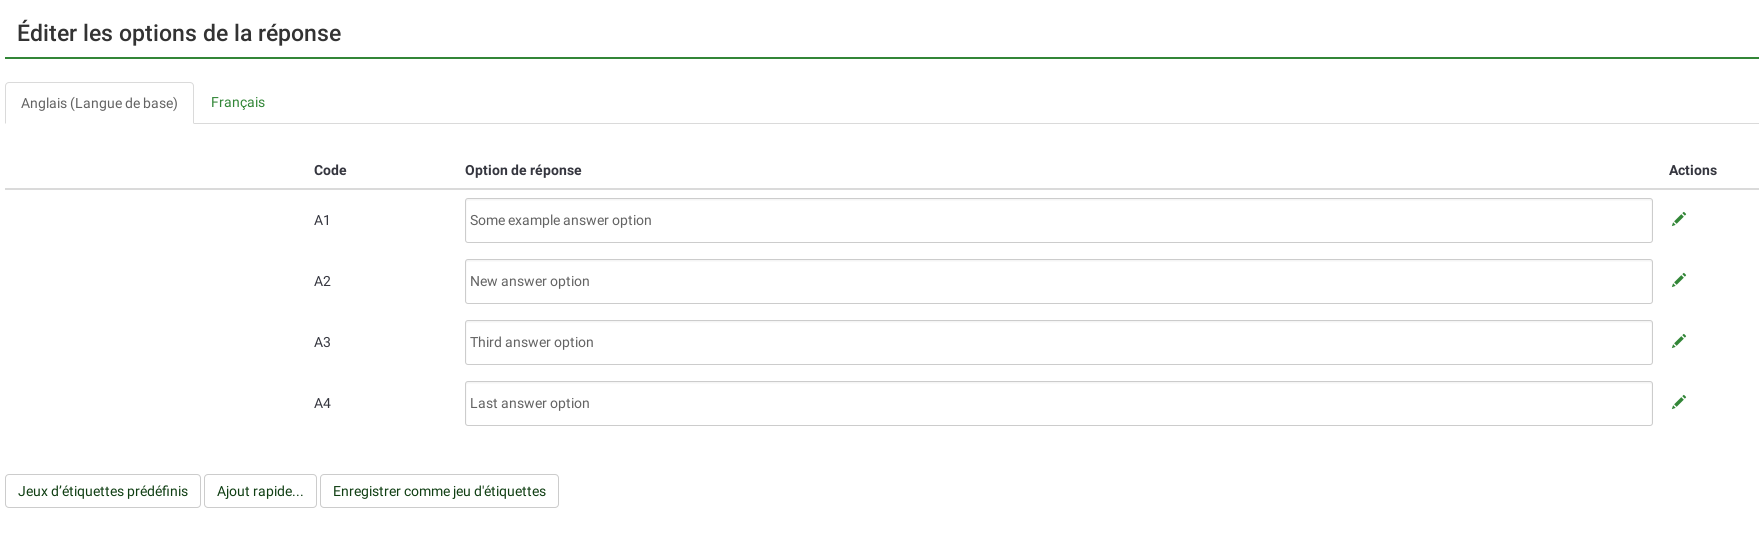Image resolution: width=1759 pixels, height=537 pixels.
Task: Click the Code column header
Action: [x=330, y=170]
